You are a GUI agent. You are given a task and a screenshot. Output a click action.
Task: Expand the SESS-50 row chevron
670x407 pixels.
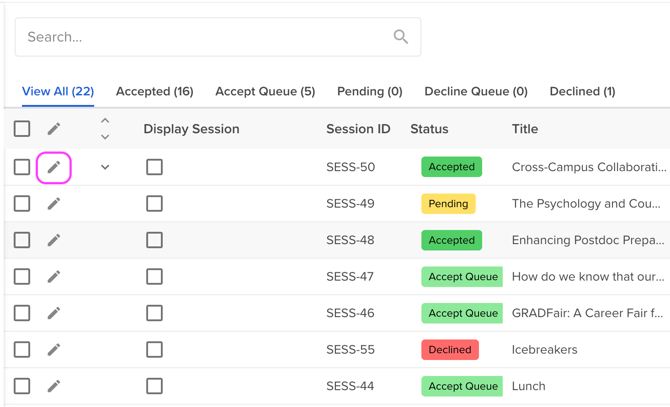105,167
